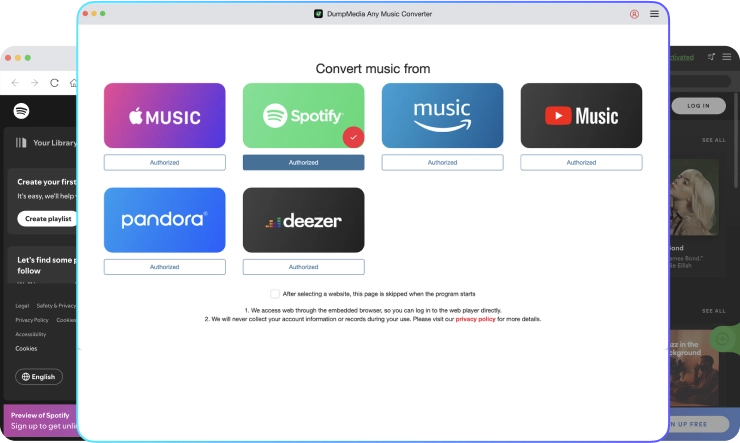Image resolution: width=740 pixels, height=443 pixels.
Task: Click Create playlist button in Spotify window
Action: tap(48, 218)
